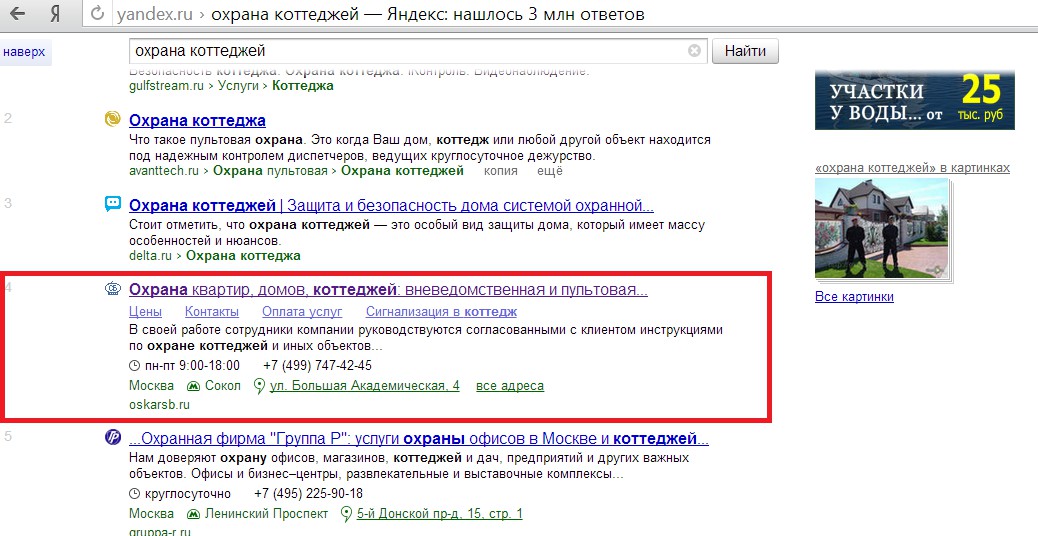1038x536 pixels.
Task: Click Охрана коттеджа breadcrumb under delta.ru
Action: click(x=244, y=255)
